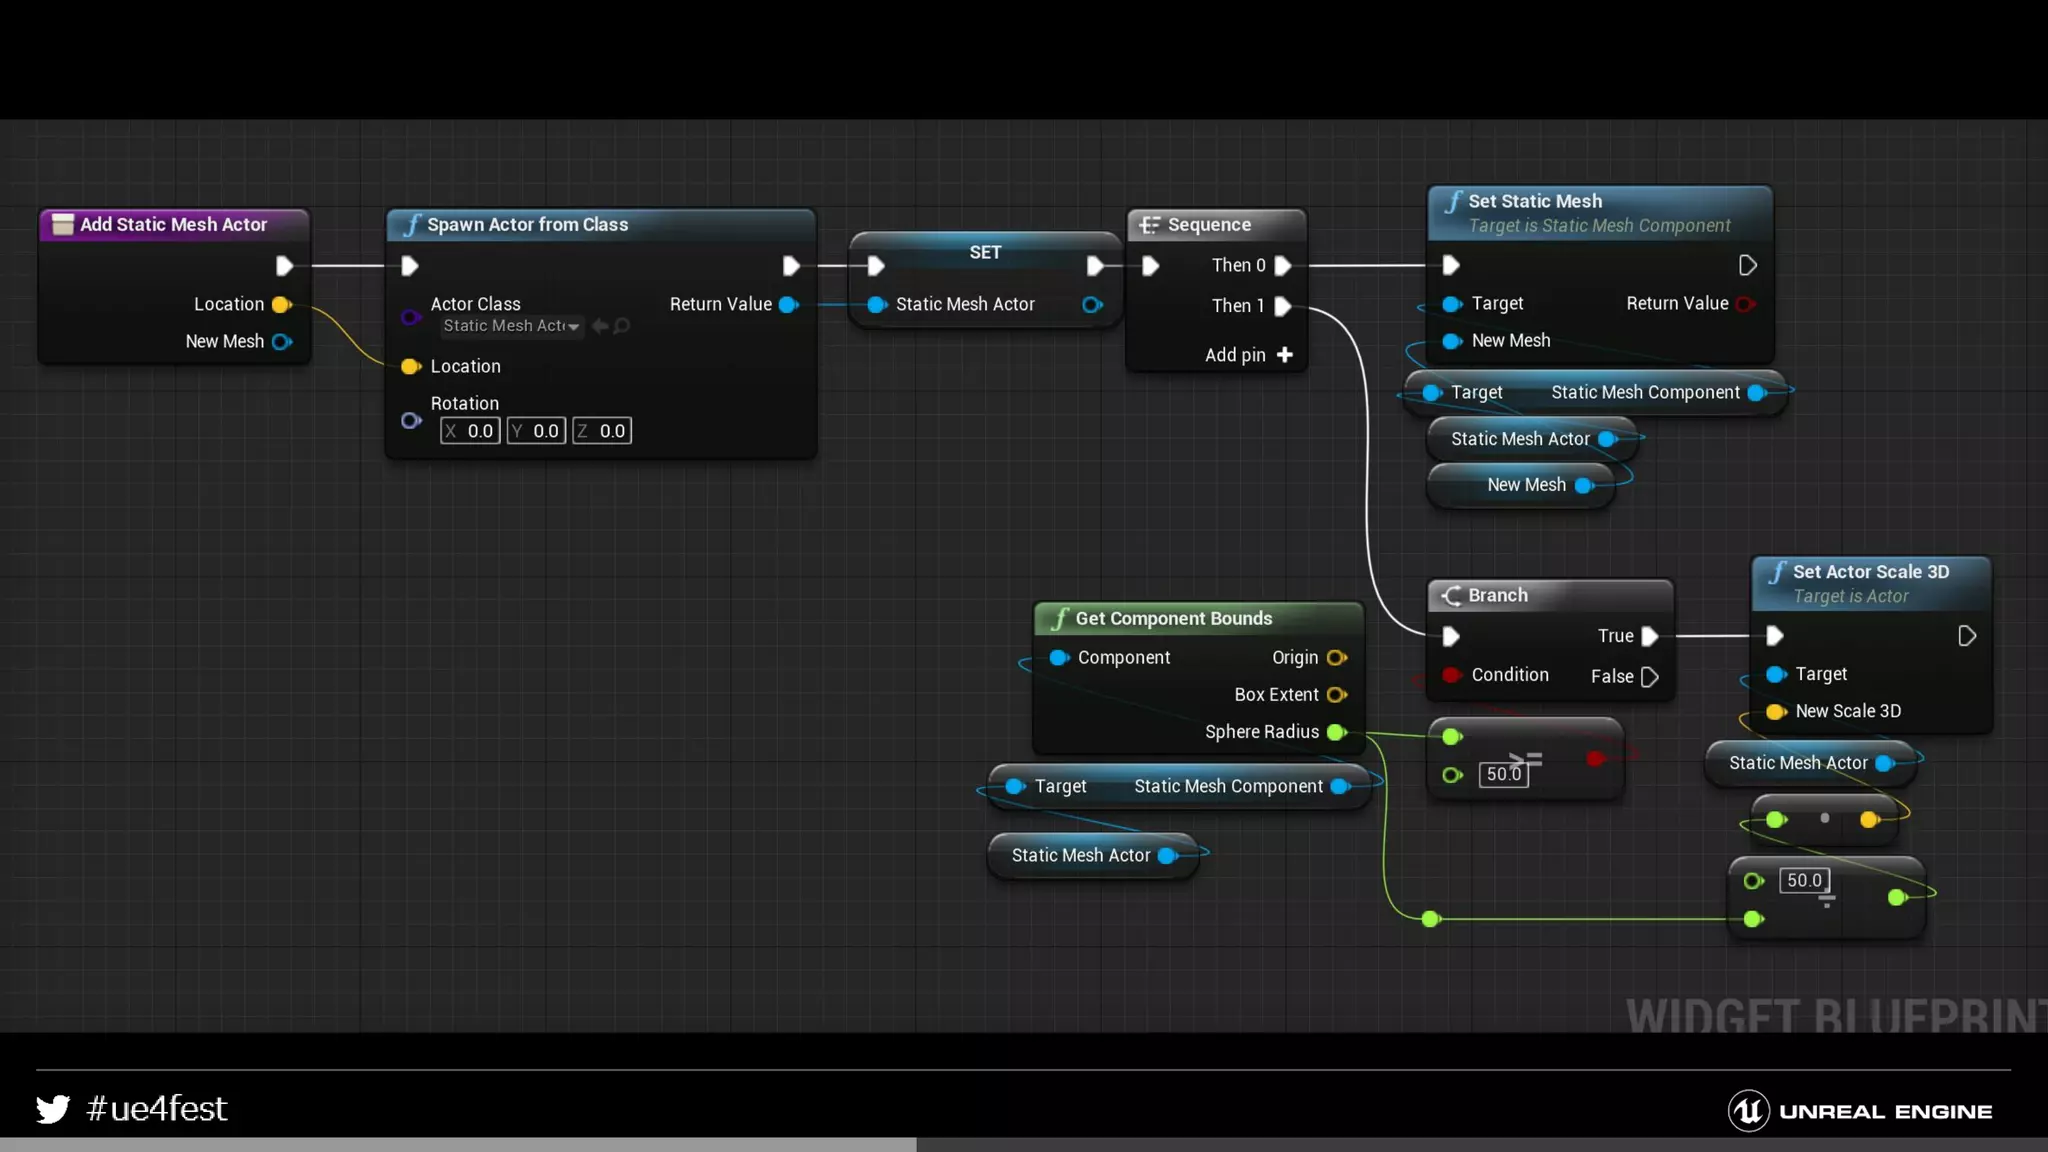Click the Twitter bird icon
This screenshot has height=1152, width=2048.
53,1109
